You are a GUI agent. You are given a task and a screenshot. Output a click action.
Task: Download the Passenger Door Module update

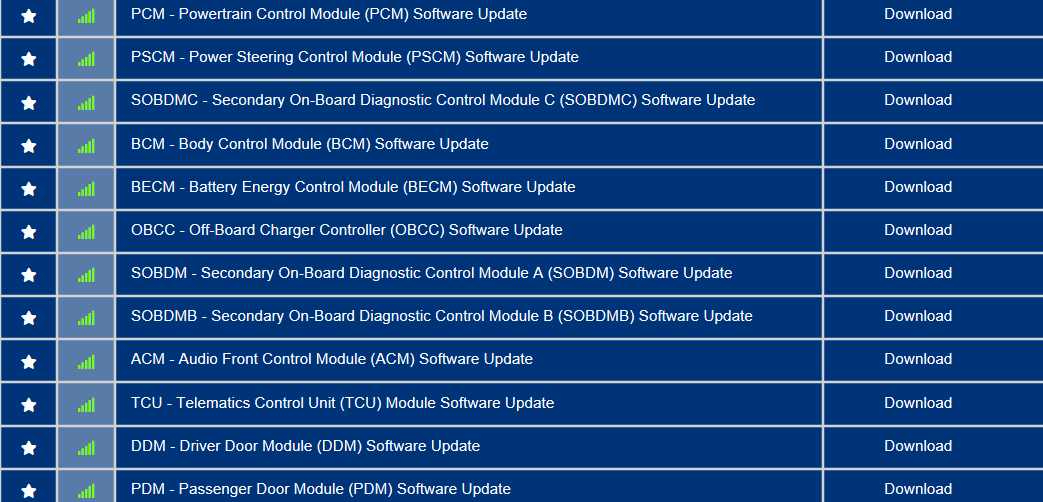[x=917, y=489]
